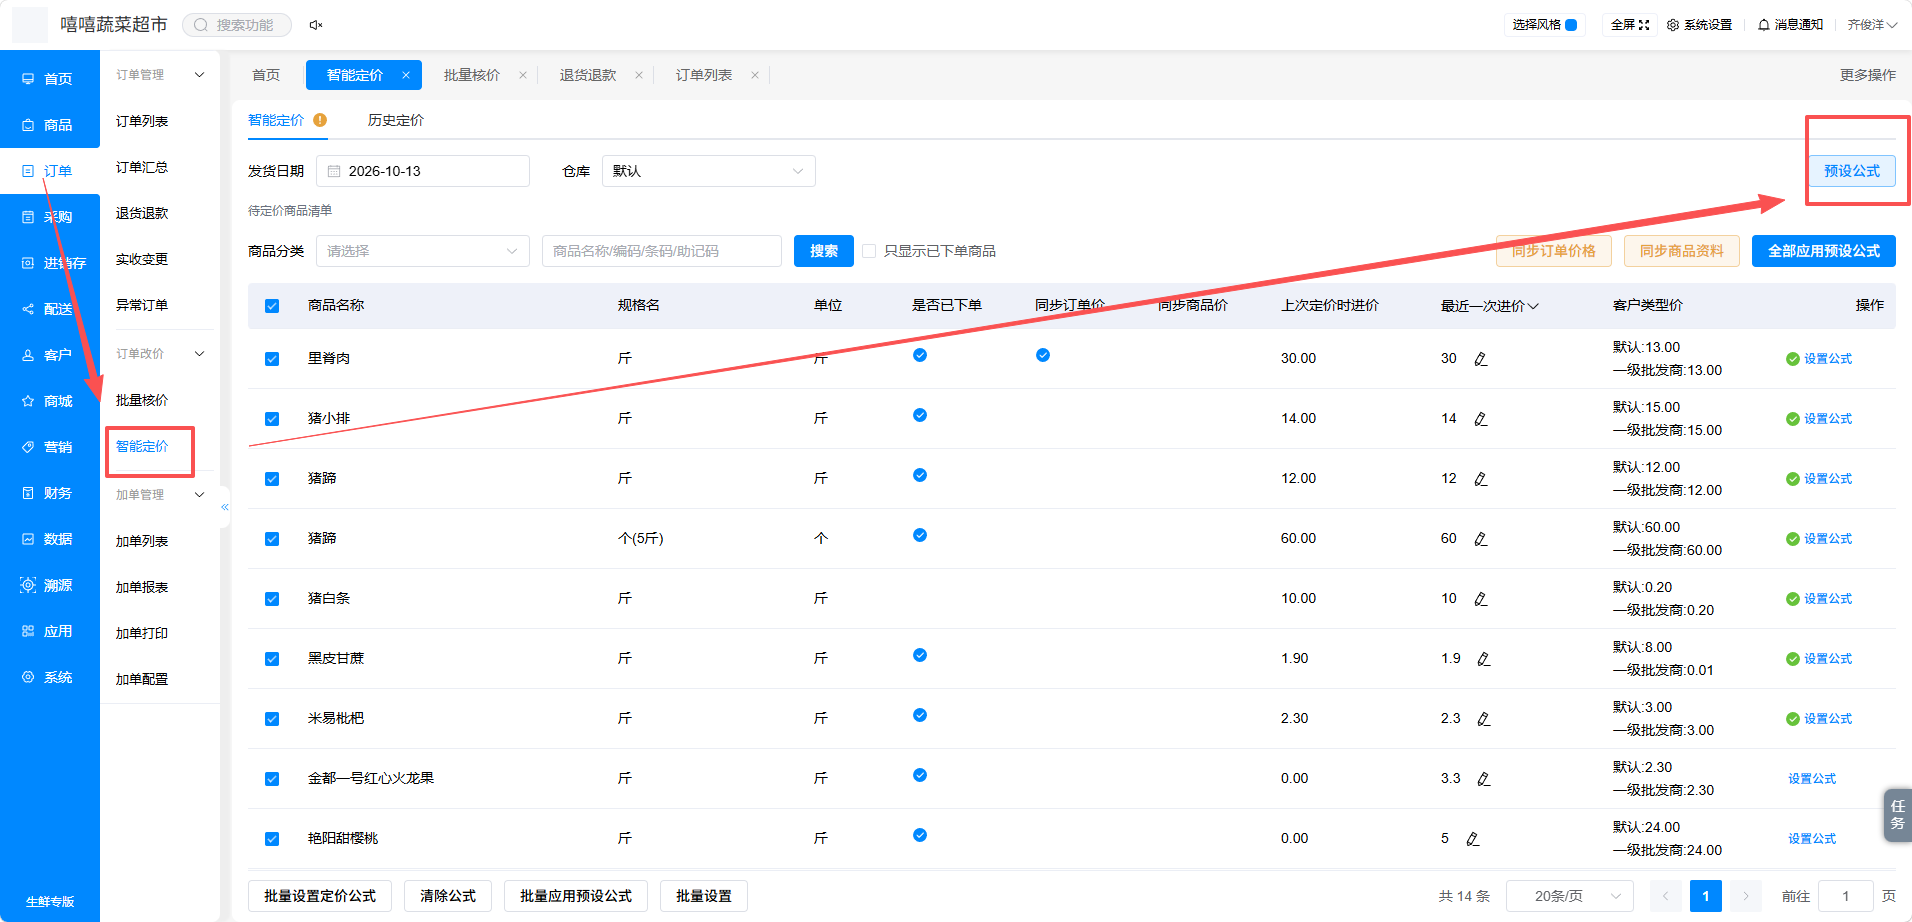Switch to the 历史定价 tab

point(396,120)
